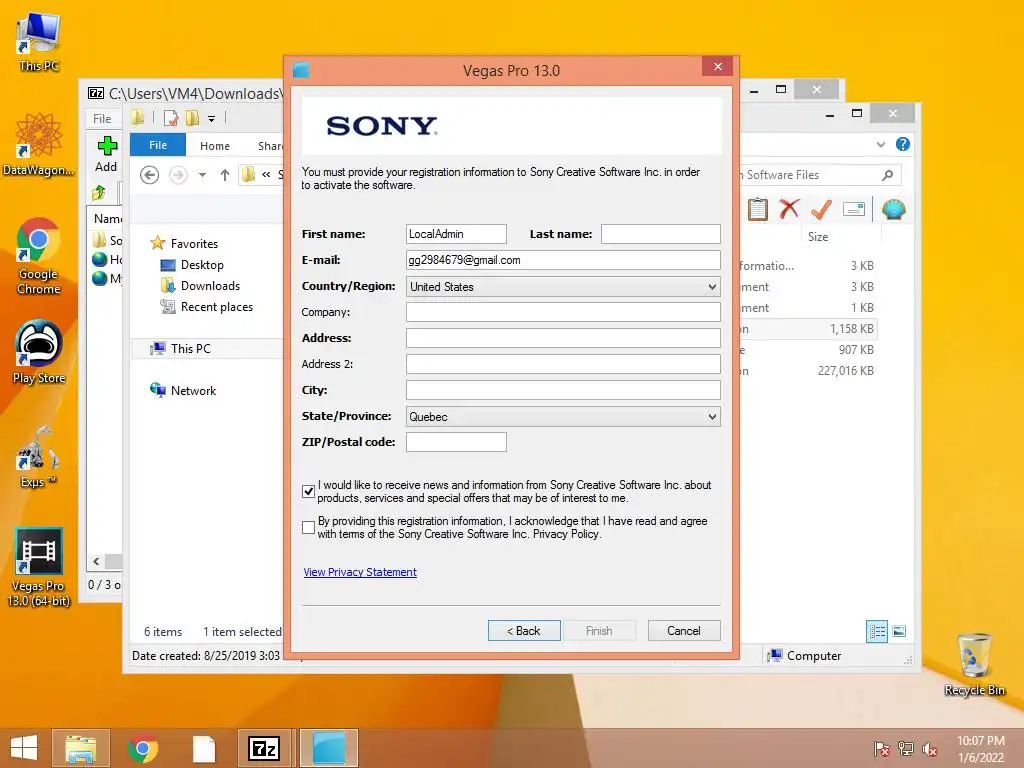Open the Exps desktop shortcut

tap(39, 456)
